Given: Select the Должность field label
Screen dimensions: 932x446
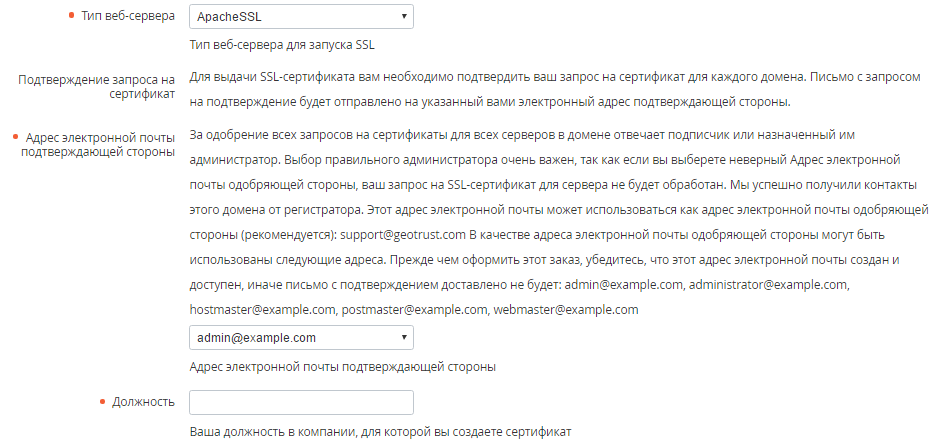Looking at the screenshot, I should pyautogui.click(x=143, y=402).
